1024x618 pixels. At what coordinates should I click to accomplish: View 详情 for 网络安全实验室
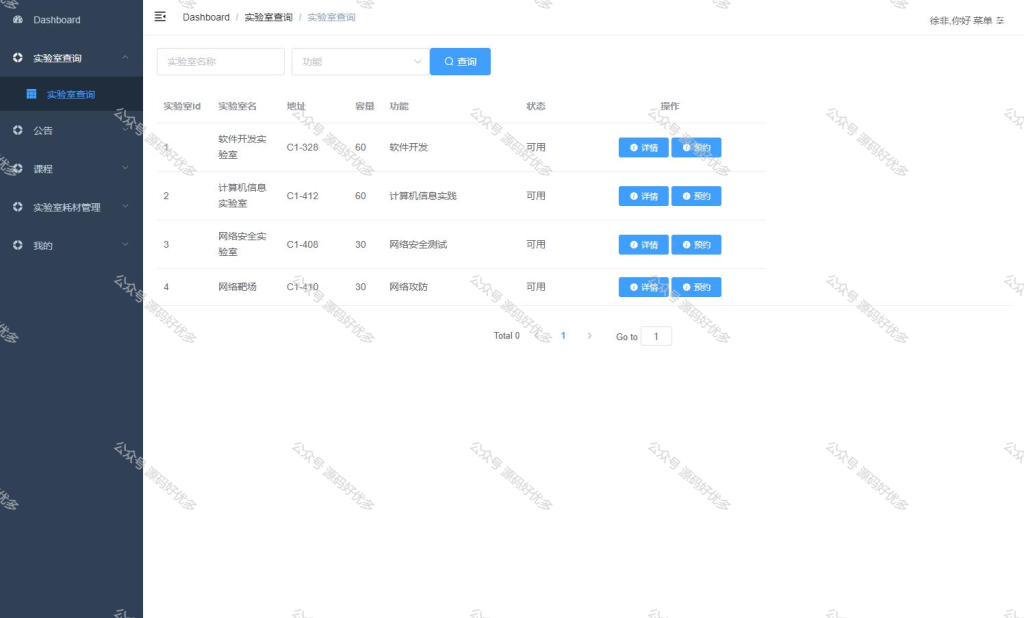(643, 244)
